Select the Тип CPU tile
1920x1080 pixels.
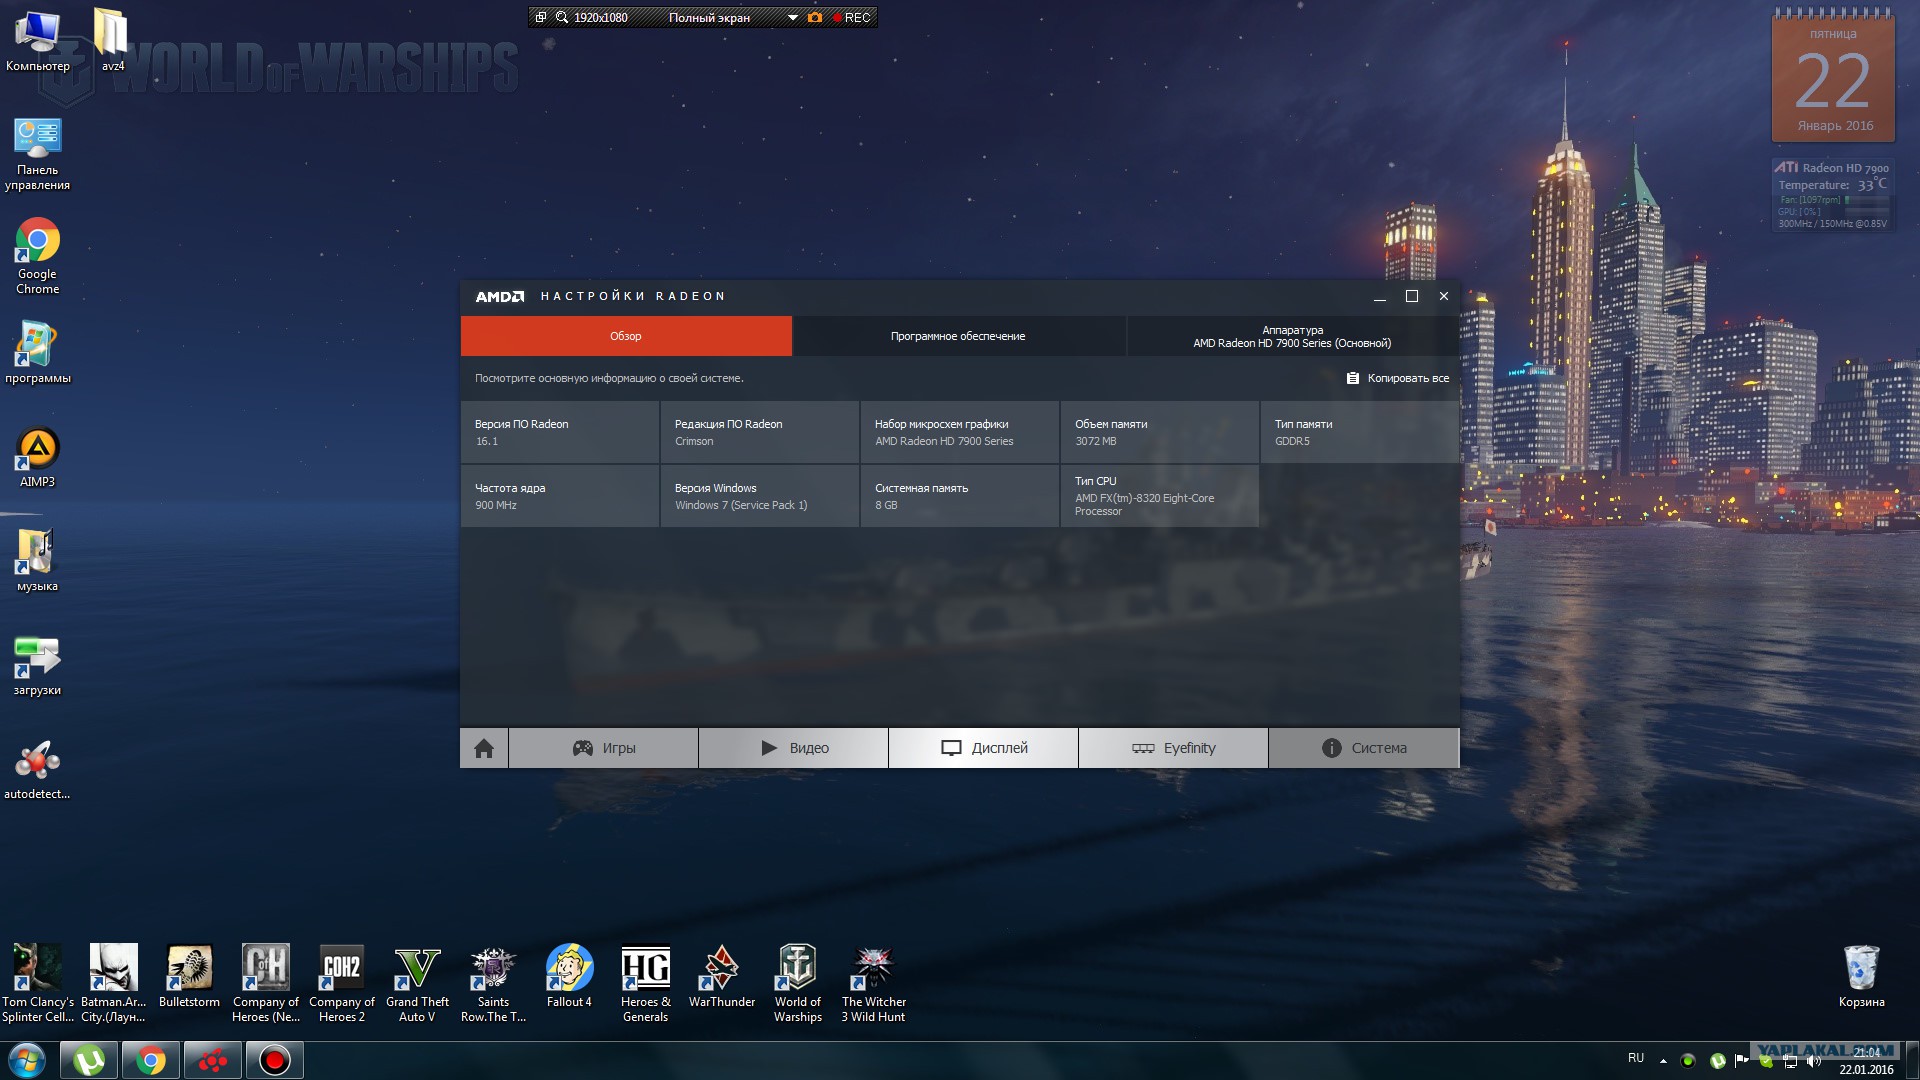coord(1160,496)
